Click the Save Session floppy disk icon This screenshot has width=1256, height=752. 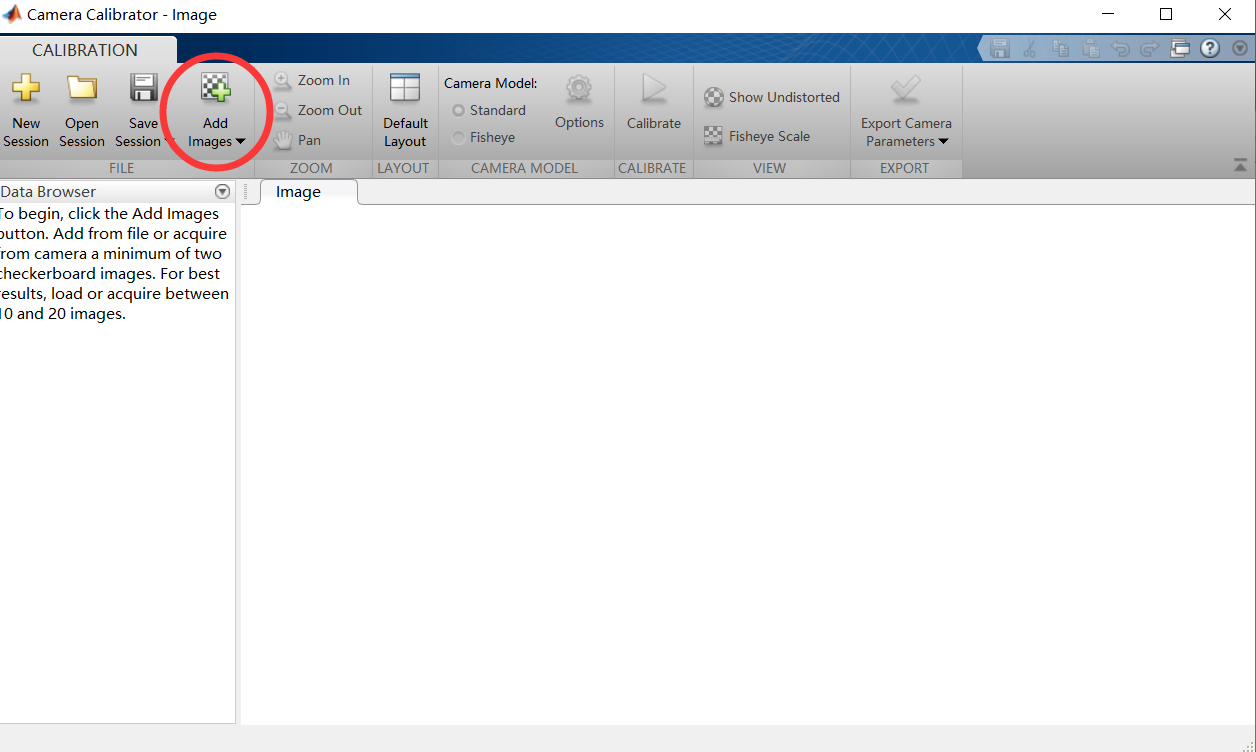(x=144, y=88)
